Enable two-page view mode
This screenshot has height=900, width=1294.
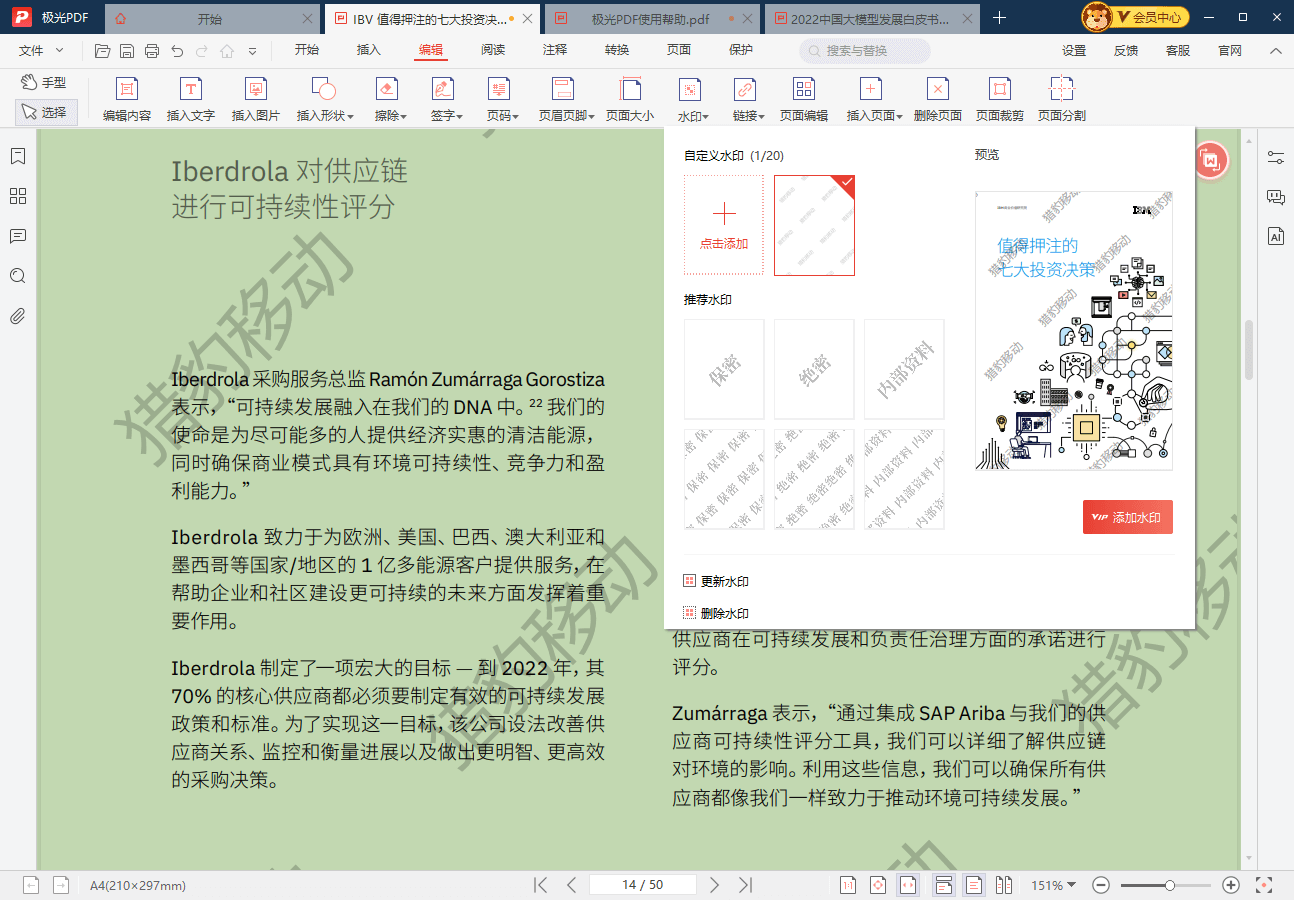point(1005,885)
